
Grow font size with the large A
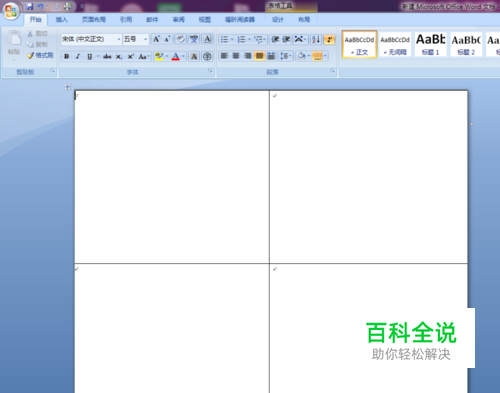point(156,39)
